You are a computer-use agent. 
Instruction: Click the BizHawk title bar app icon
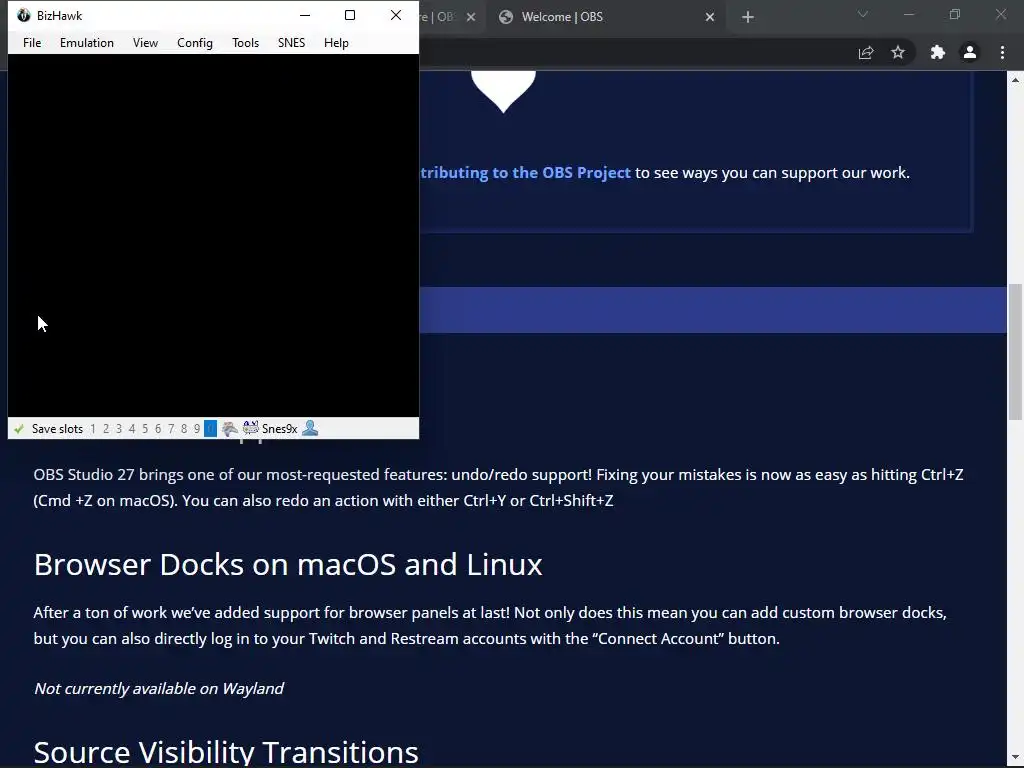tap(24, 15)
